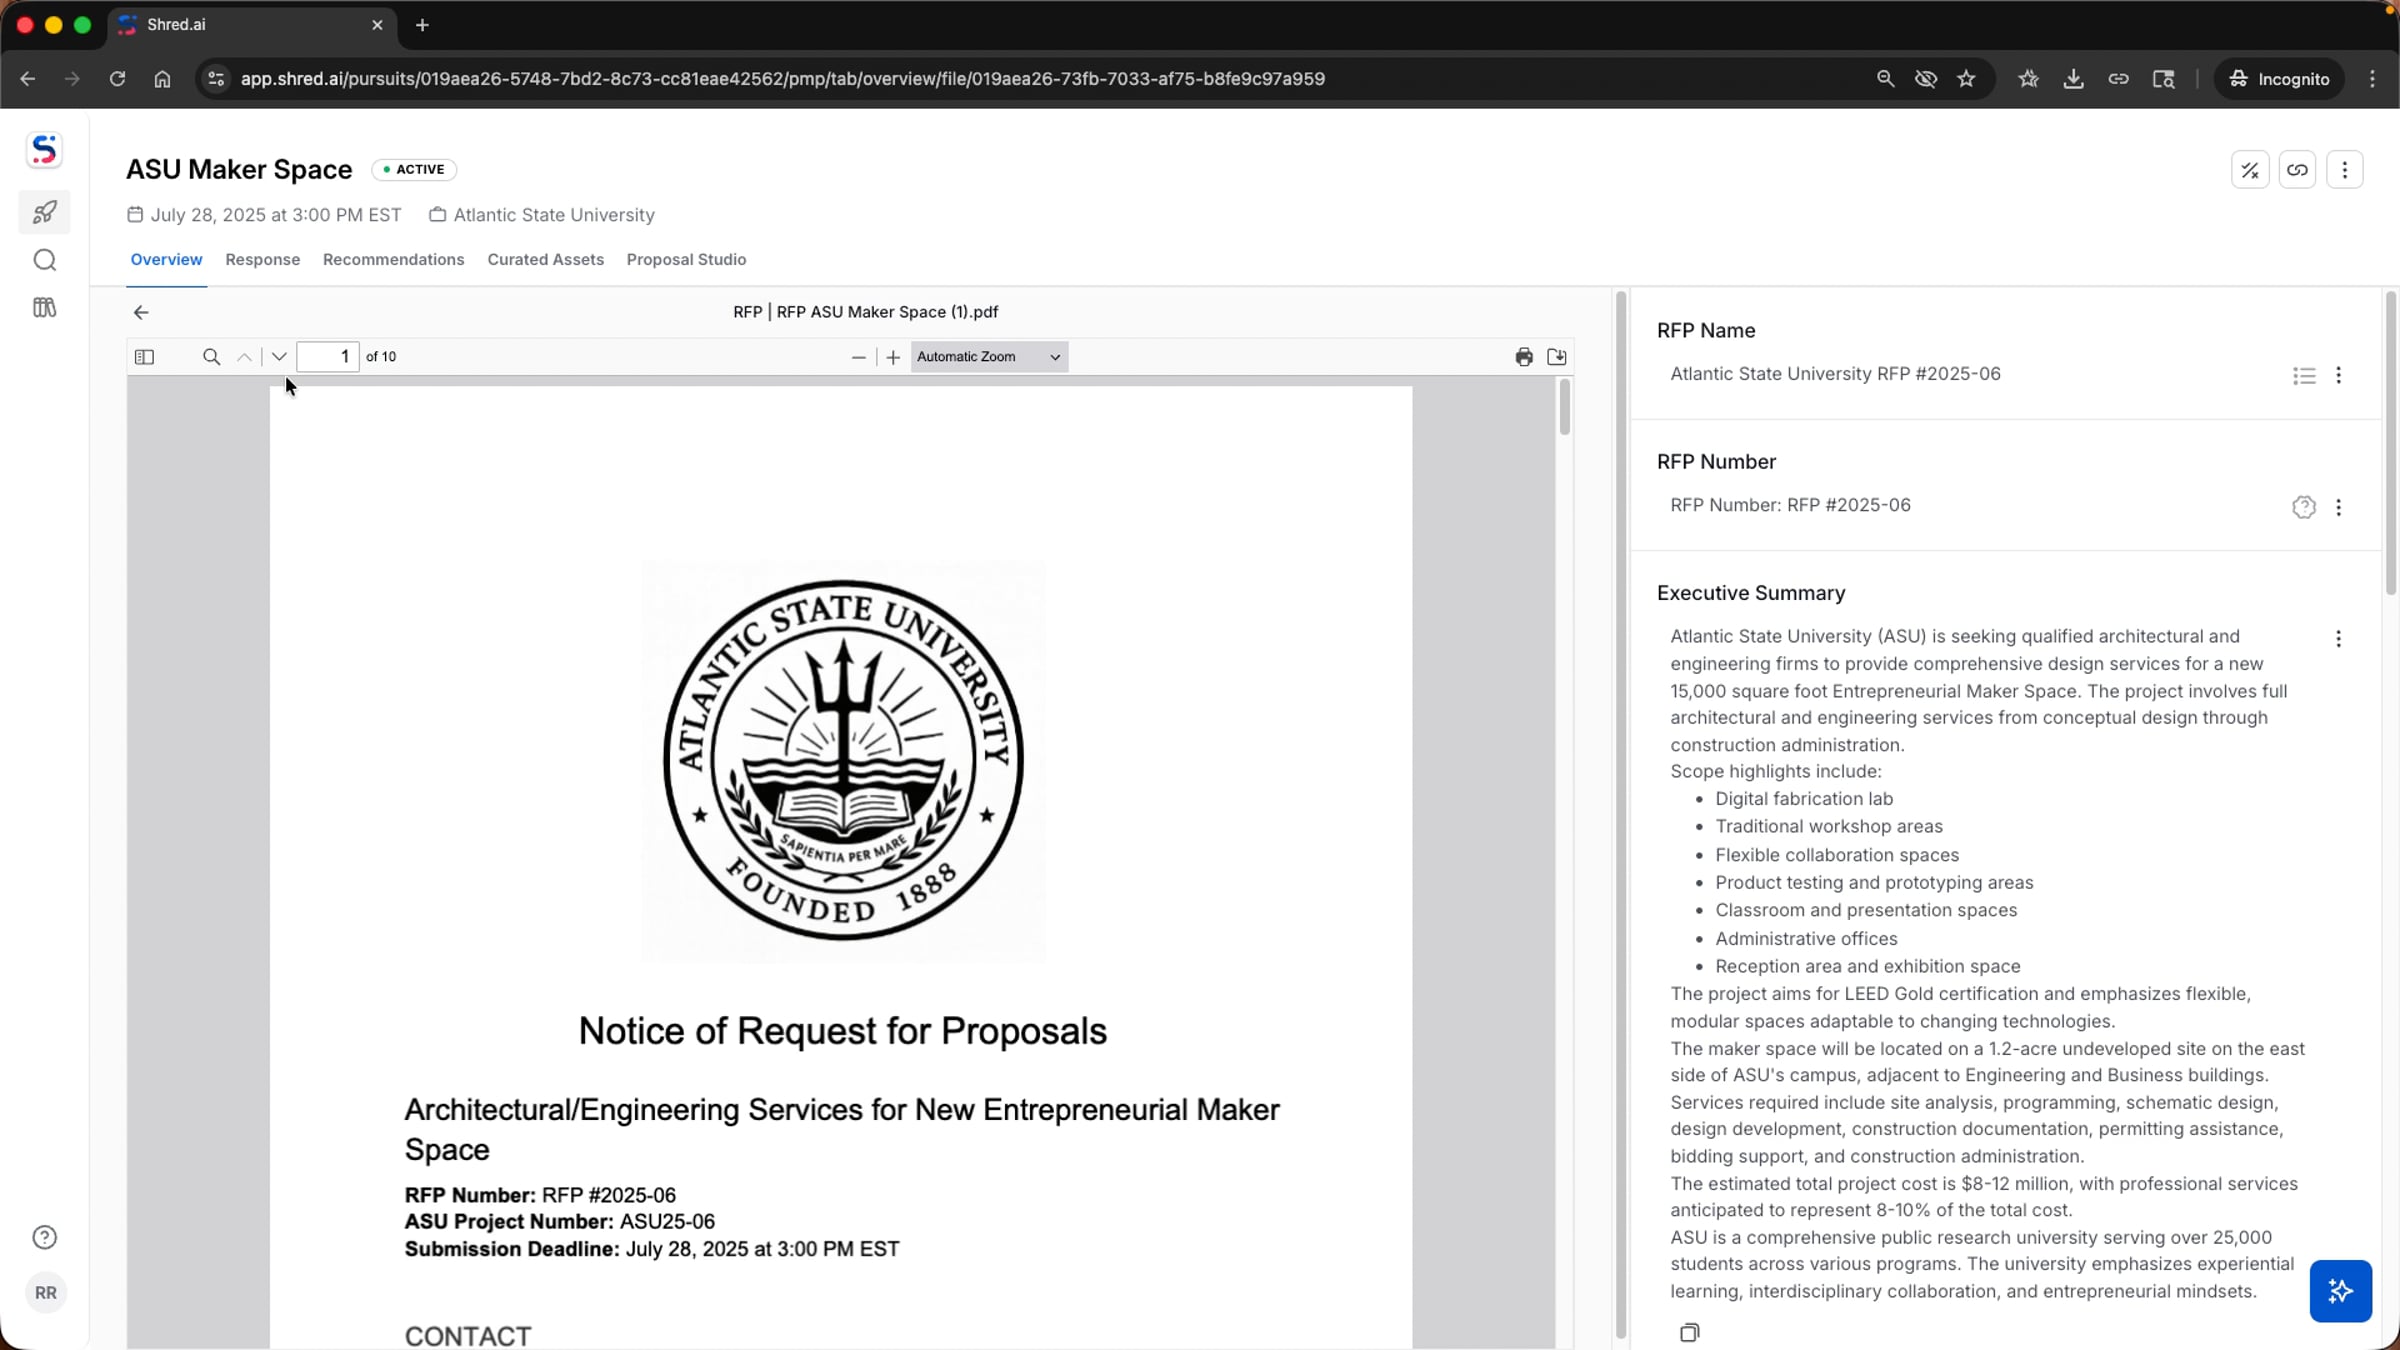
Task: Open pursuit more options menu
Action: tap(2344, 170)
